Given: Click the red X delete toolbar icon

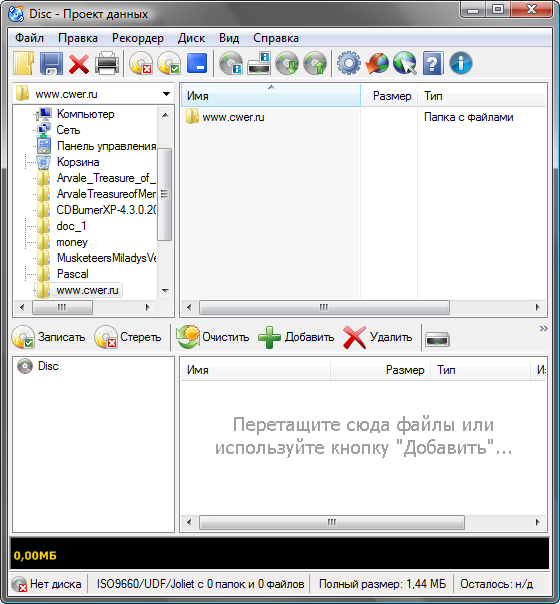Looking at the screenshot, I should click(x=79, y=64).
